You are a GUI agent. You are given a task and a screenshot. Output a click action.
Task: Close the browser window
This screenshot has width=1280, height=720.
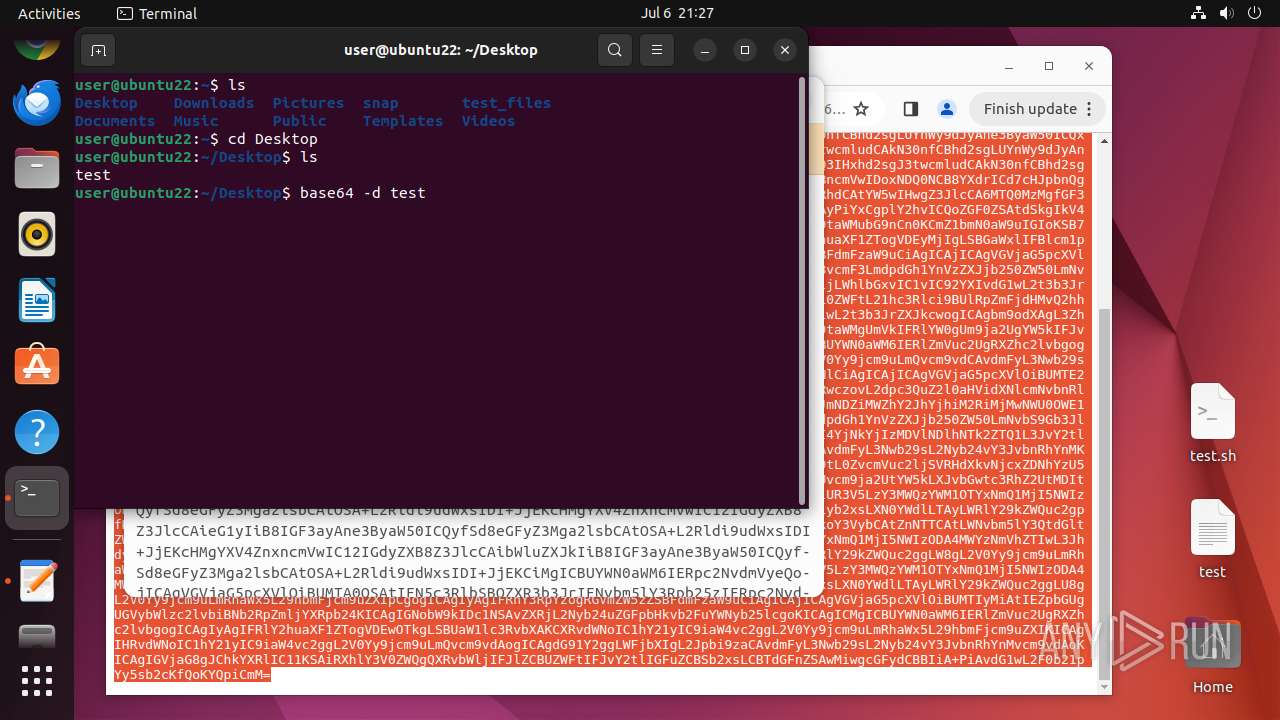(1090, 66)
